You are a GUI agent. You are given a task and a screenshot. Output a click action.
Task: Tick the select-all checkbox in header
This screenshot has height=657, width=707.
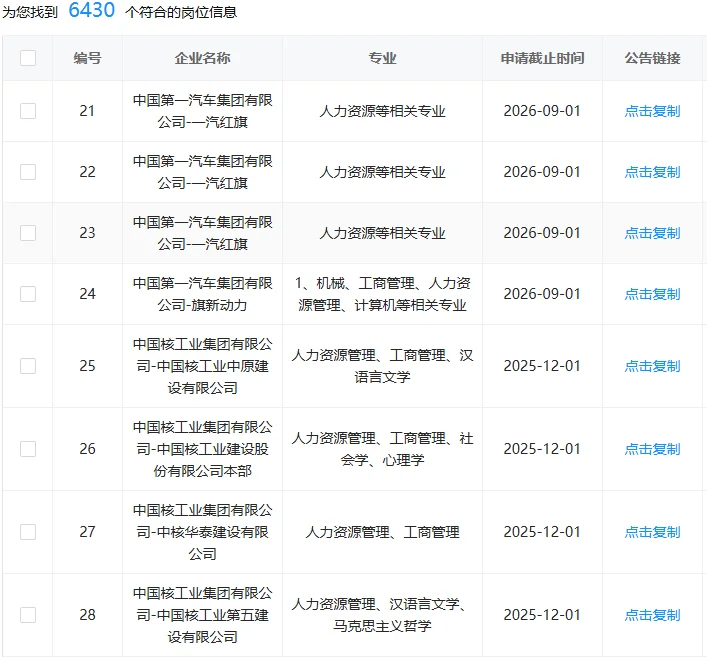point(28,58)
